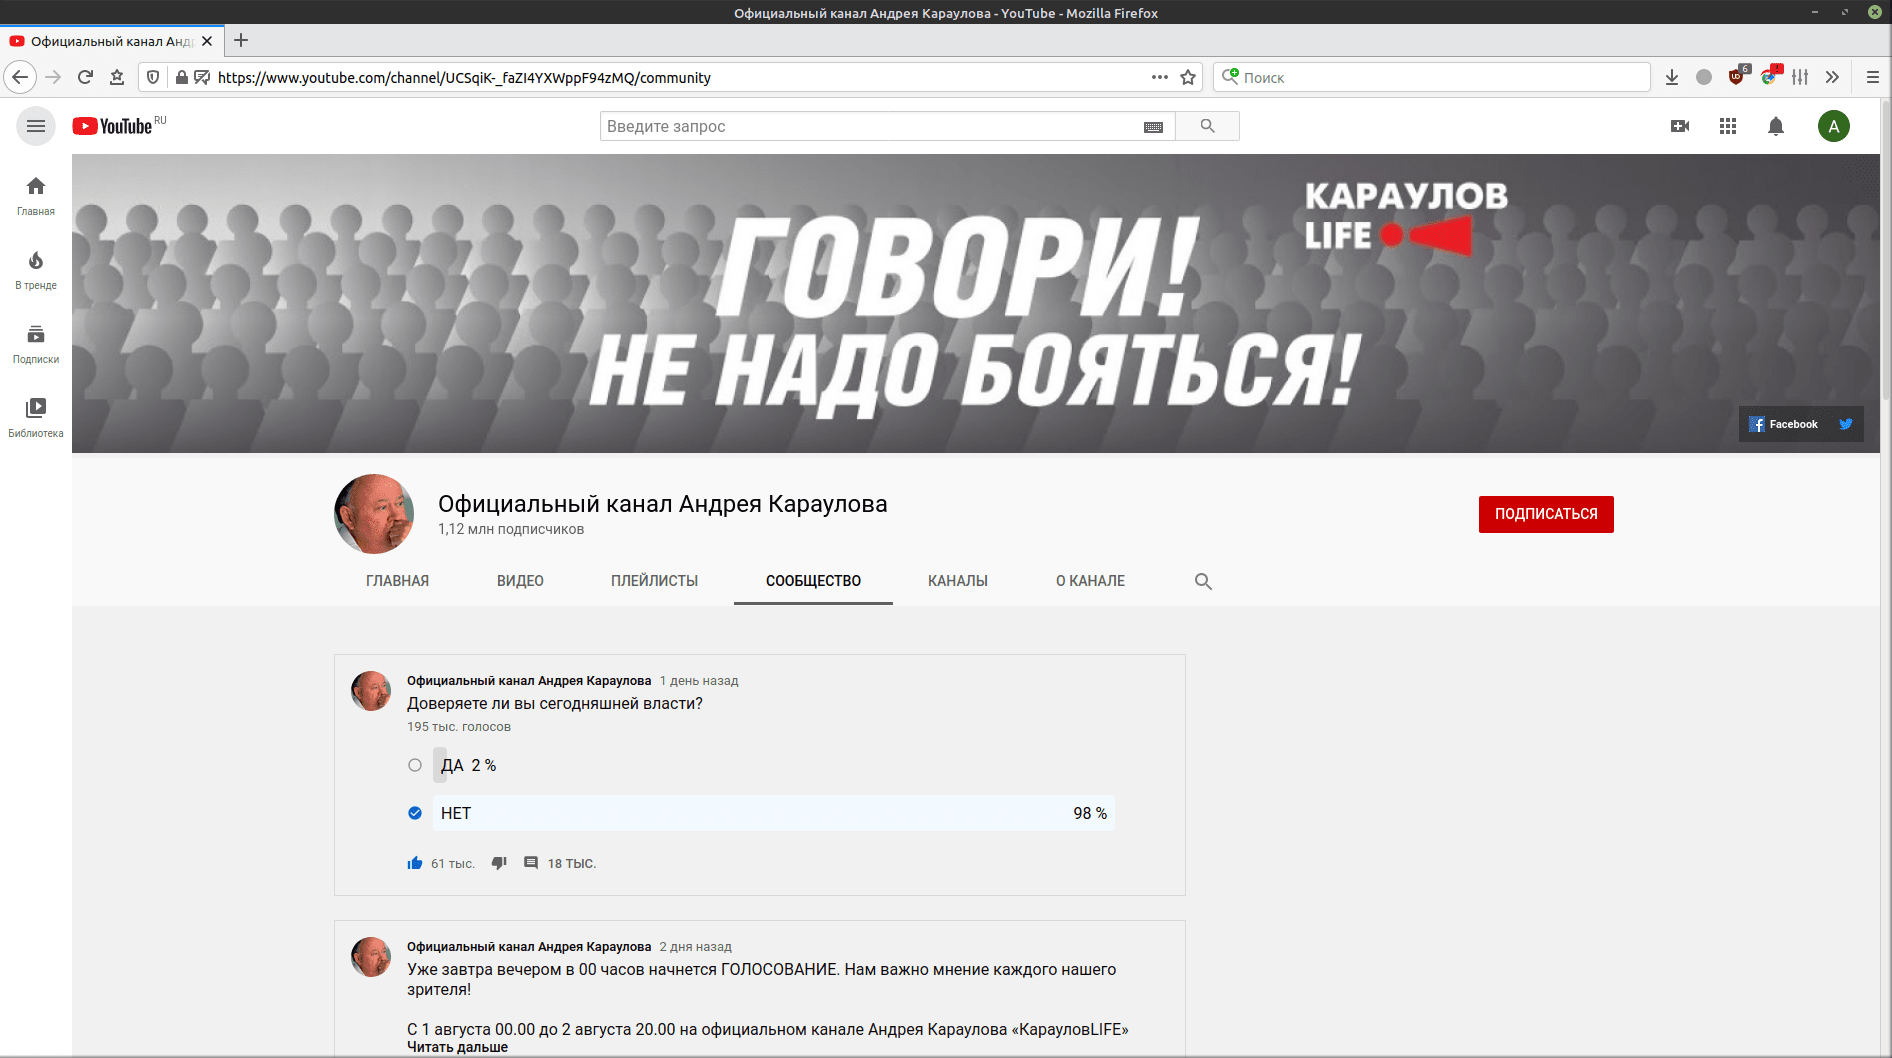The height and width of the screenshot is (1058, 1892).
Task: Bookmark this page with the star
Action: (x=1188, y=77)
